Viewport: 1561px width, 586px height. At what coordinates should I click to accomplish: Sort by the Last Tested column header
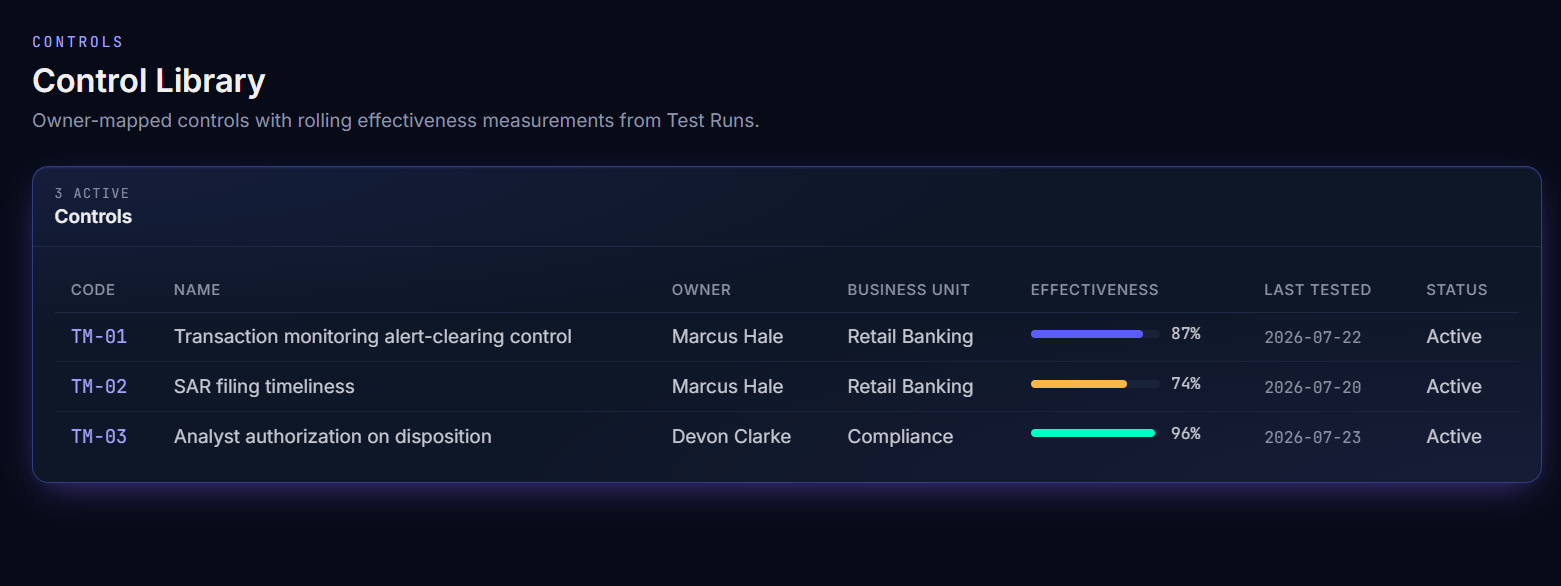coord(1317,290)
